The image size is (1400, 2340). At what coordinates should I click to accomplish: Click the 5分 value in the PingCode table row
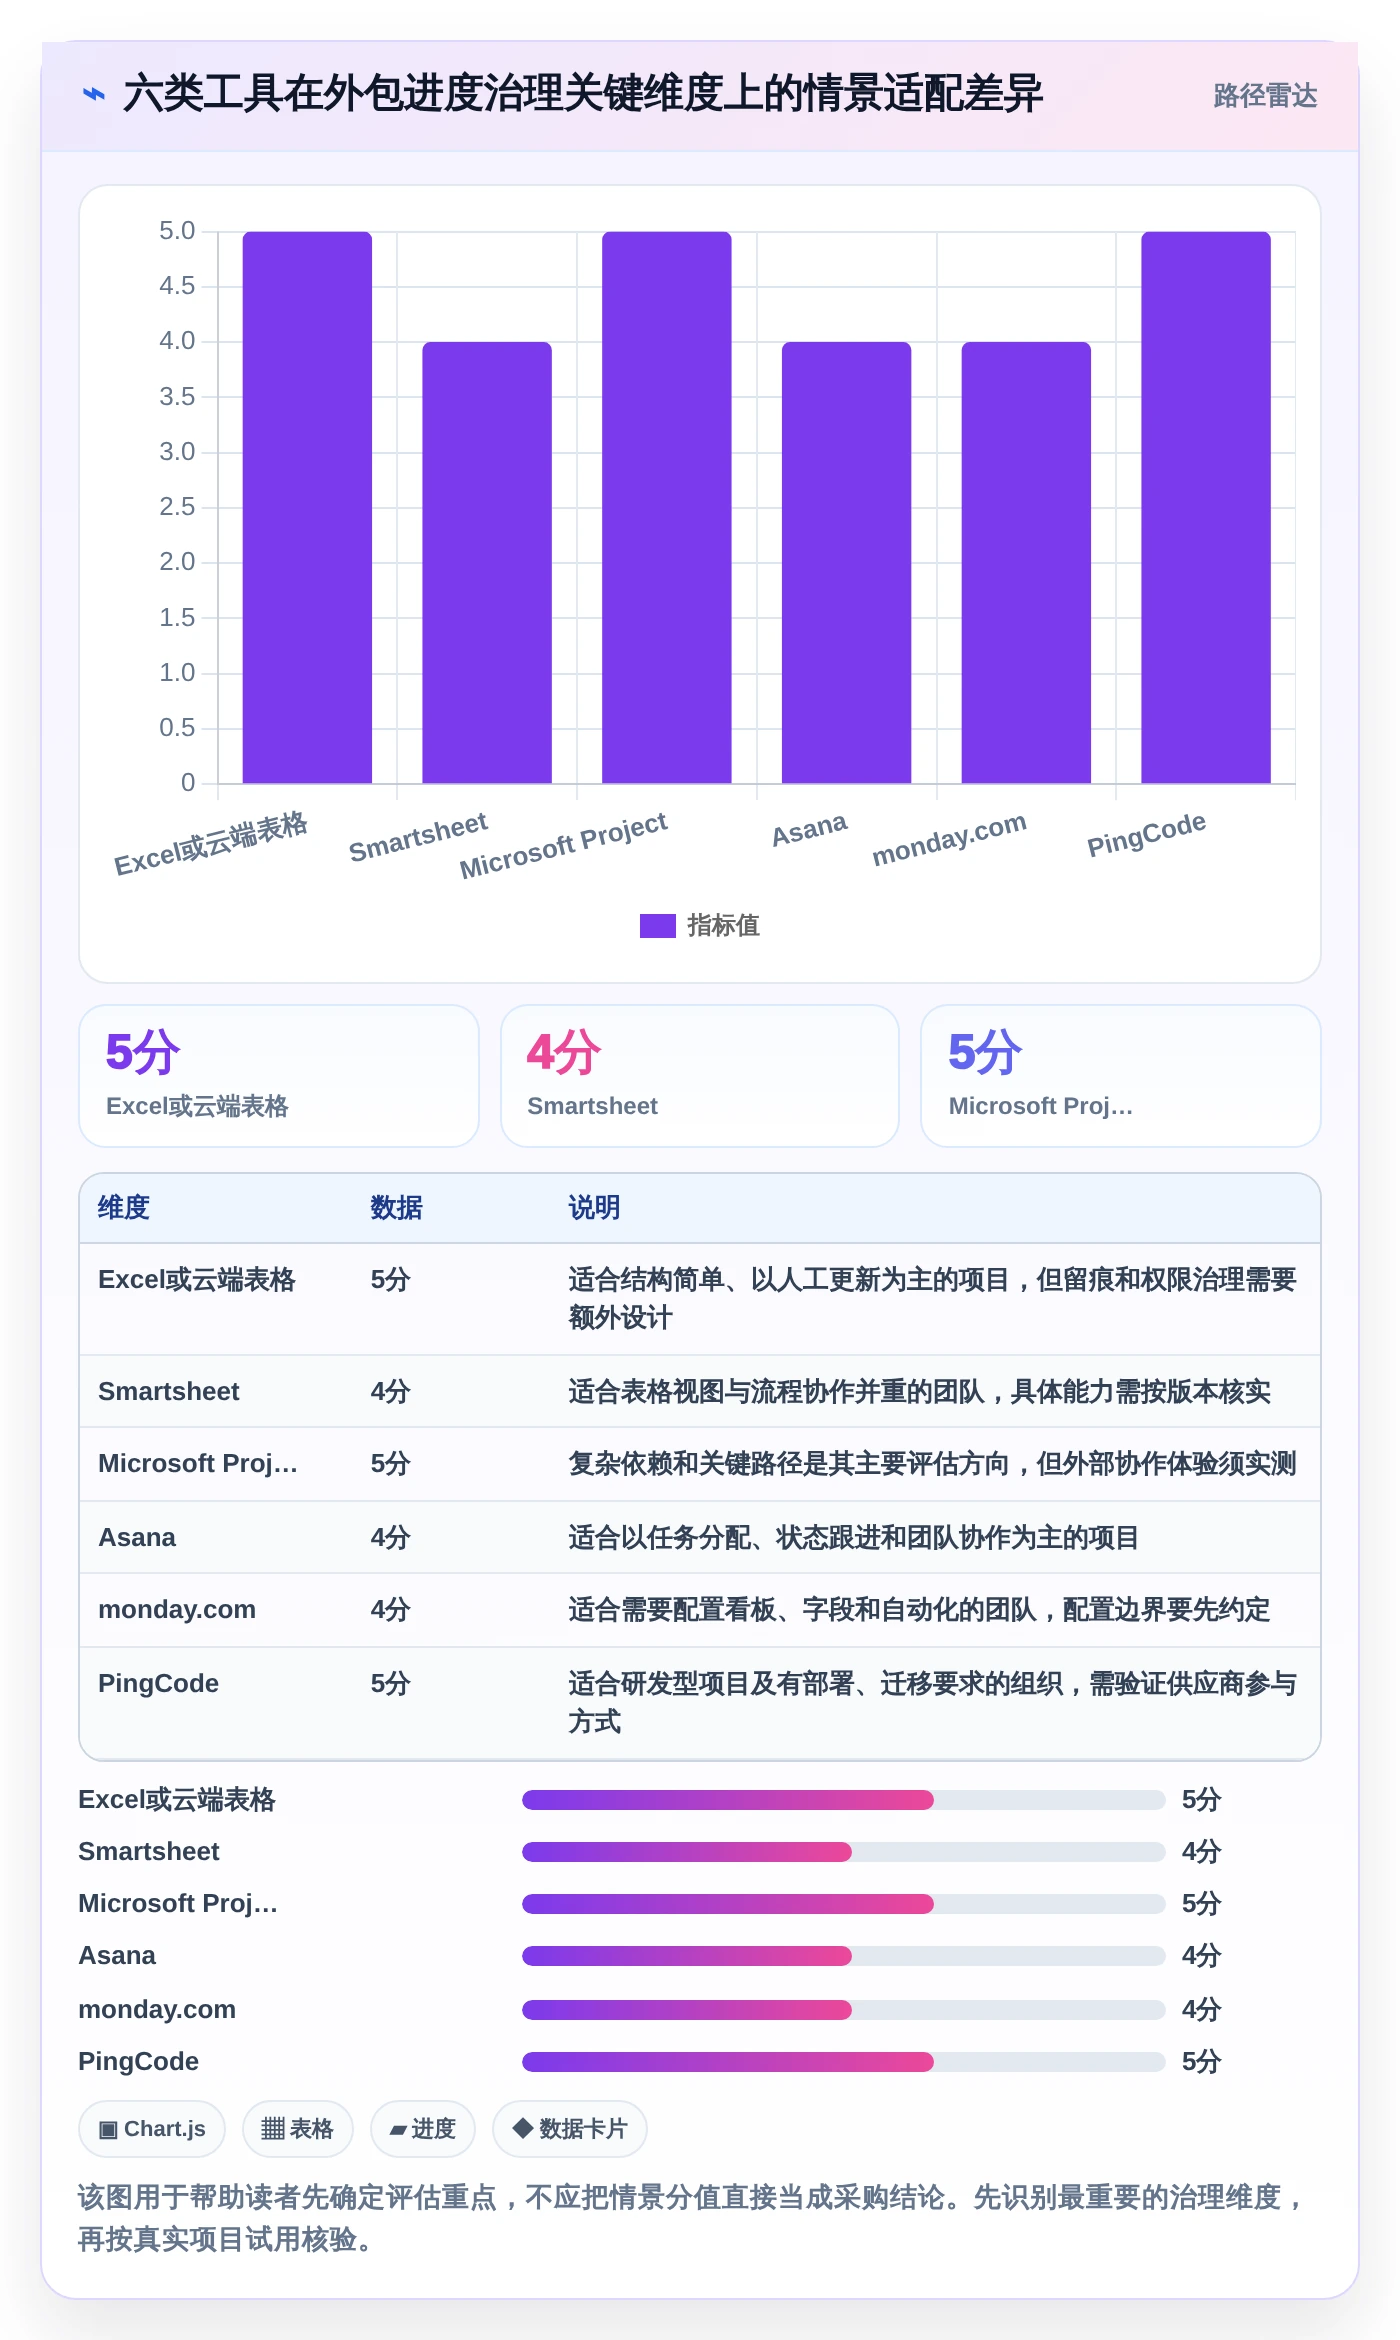click(390, 1684)
